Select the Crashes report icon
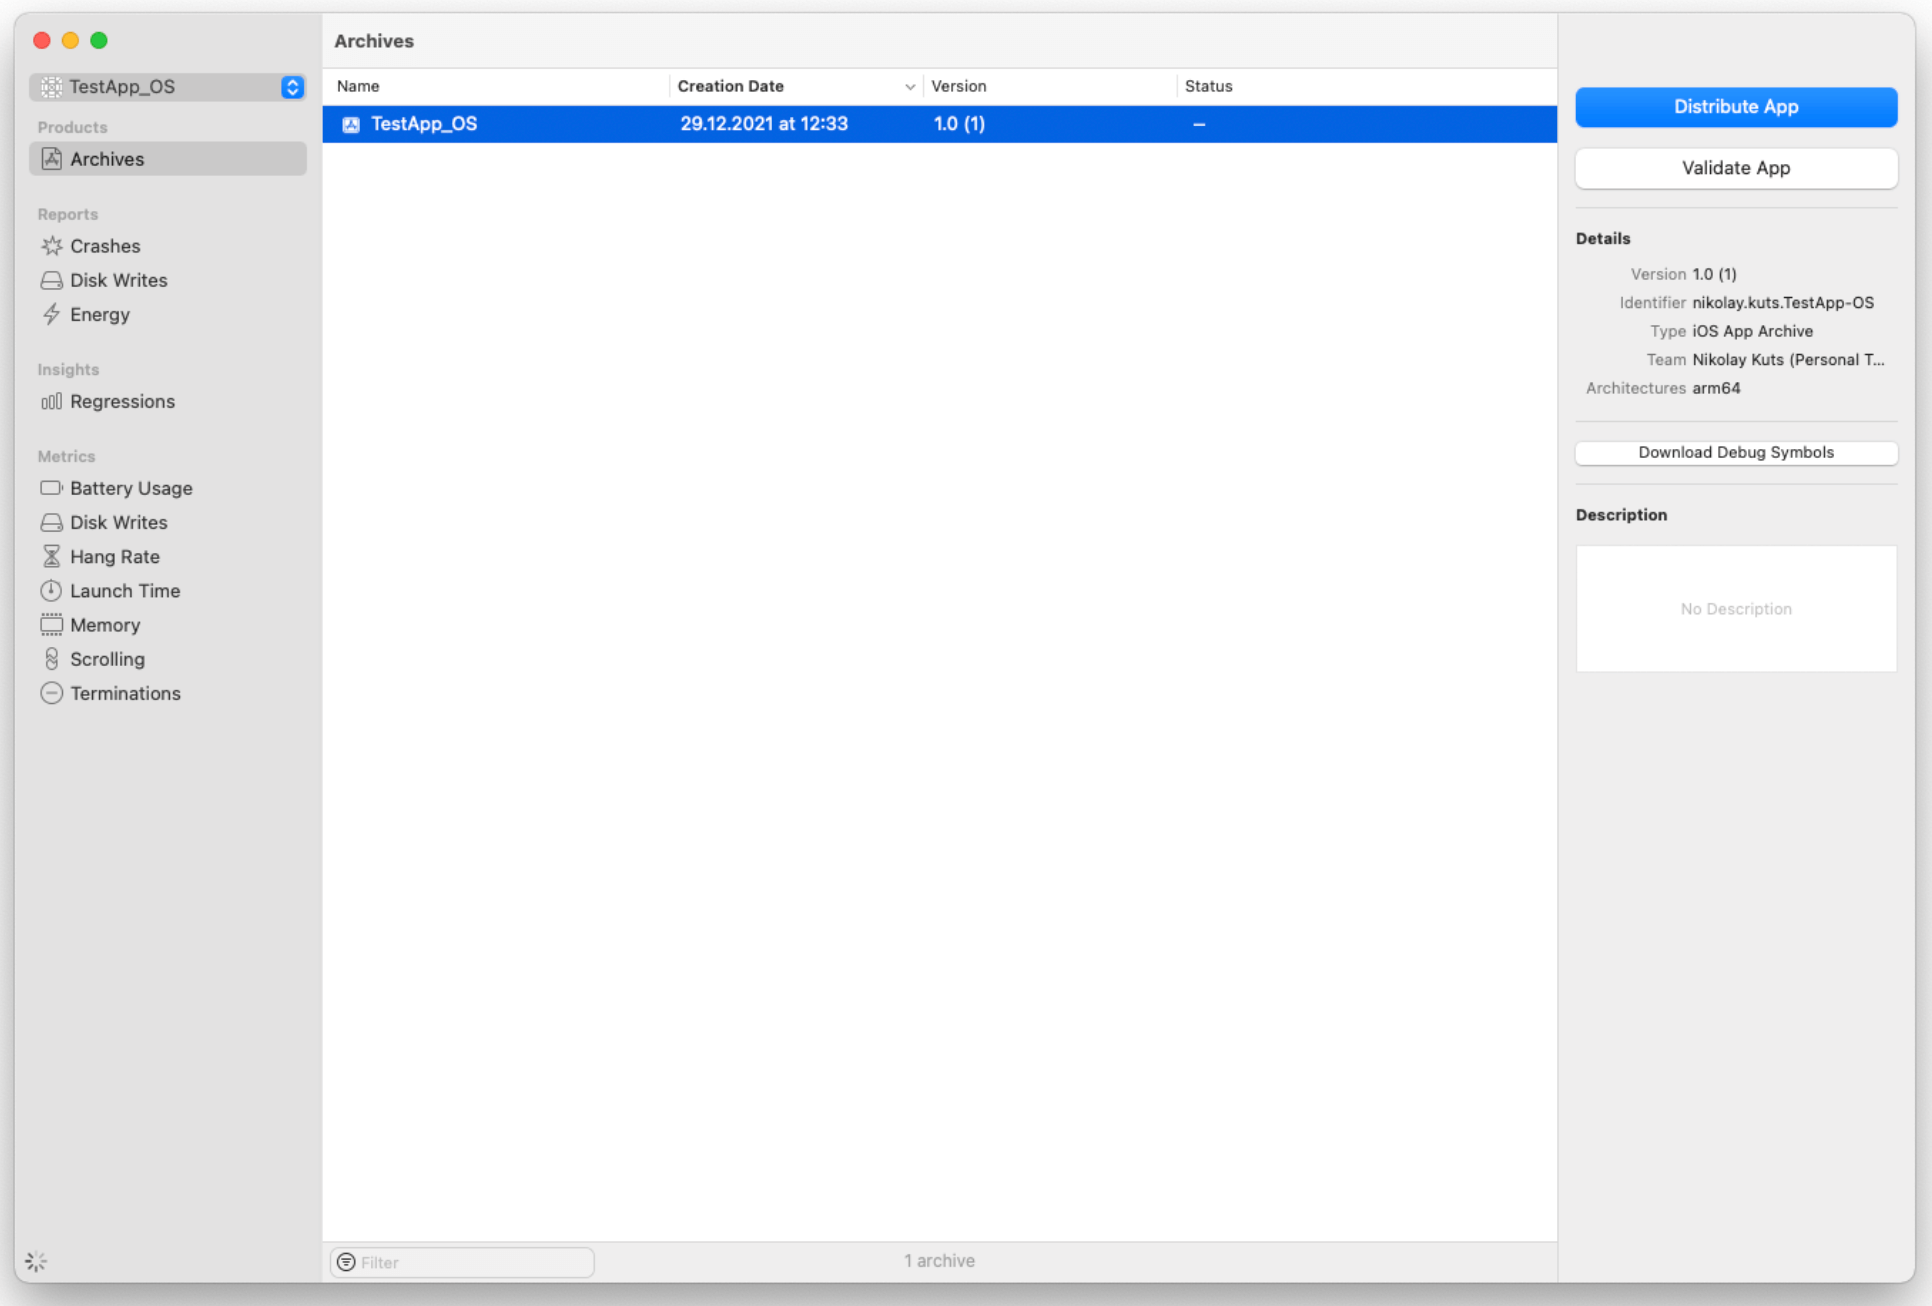1932x1306 pixels. tap(51, 245)
